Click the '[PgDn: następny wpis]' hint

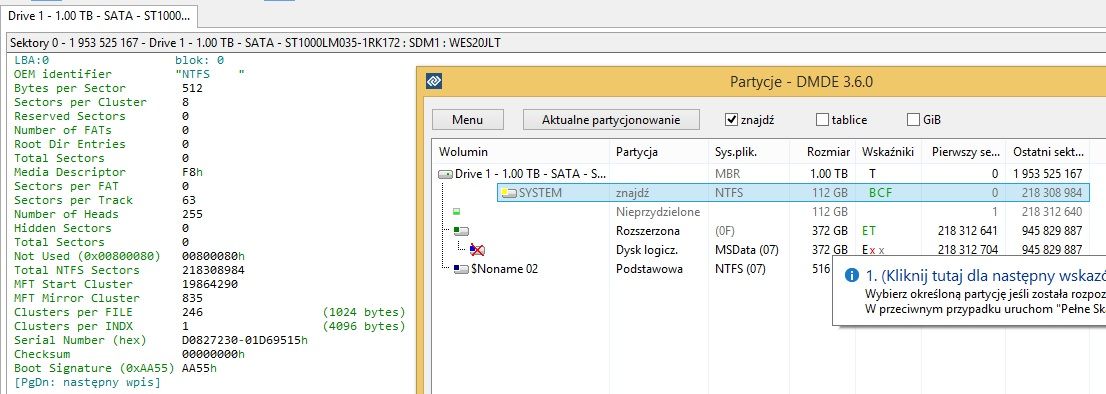[87, 382]
